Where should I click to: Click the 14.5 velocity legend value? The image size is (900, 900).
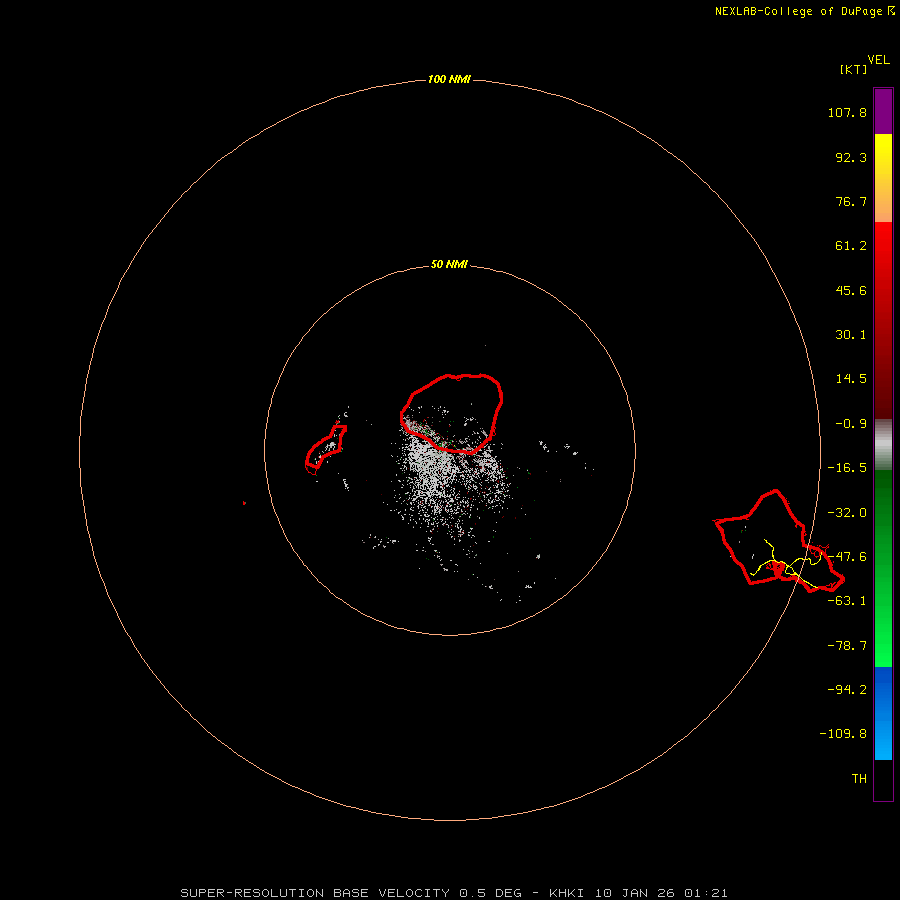851,379
